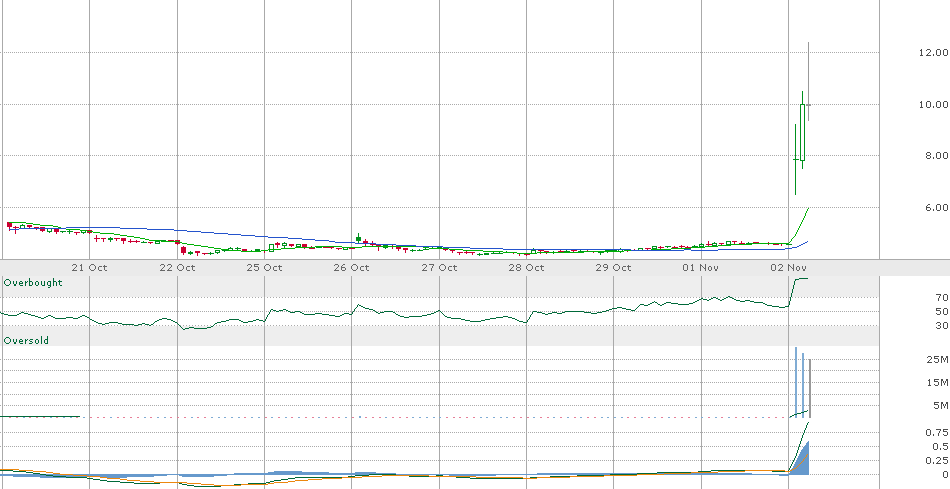
Task: Click the 02 Nov date label
Action: (788, 267)
